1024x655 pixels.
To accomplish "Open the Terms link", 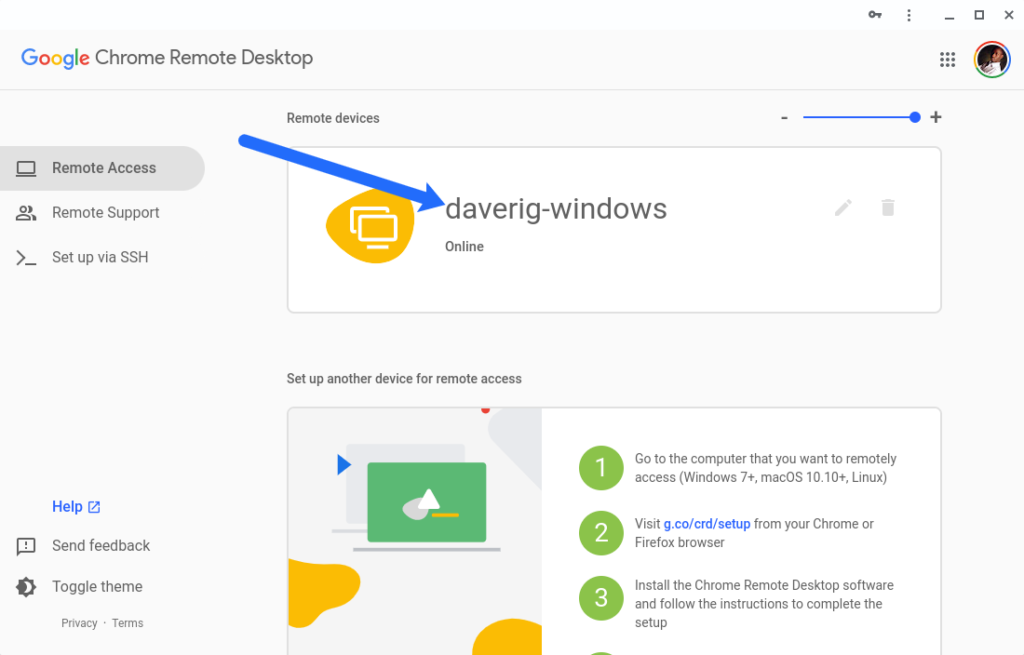I will (127, 623).
